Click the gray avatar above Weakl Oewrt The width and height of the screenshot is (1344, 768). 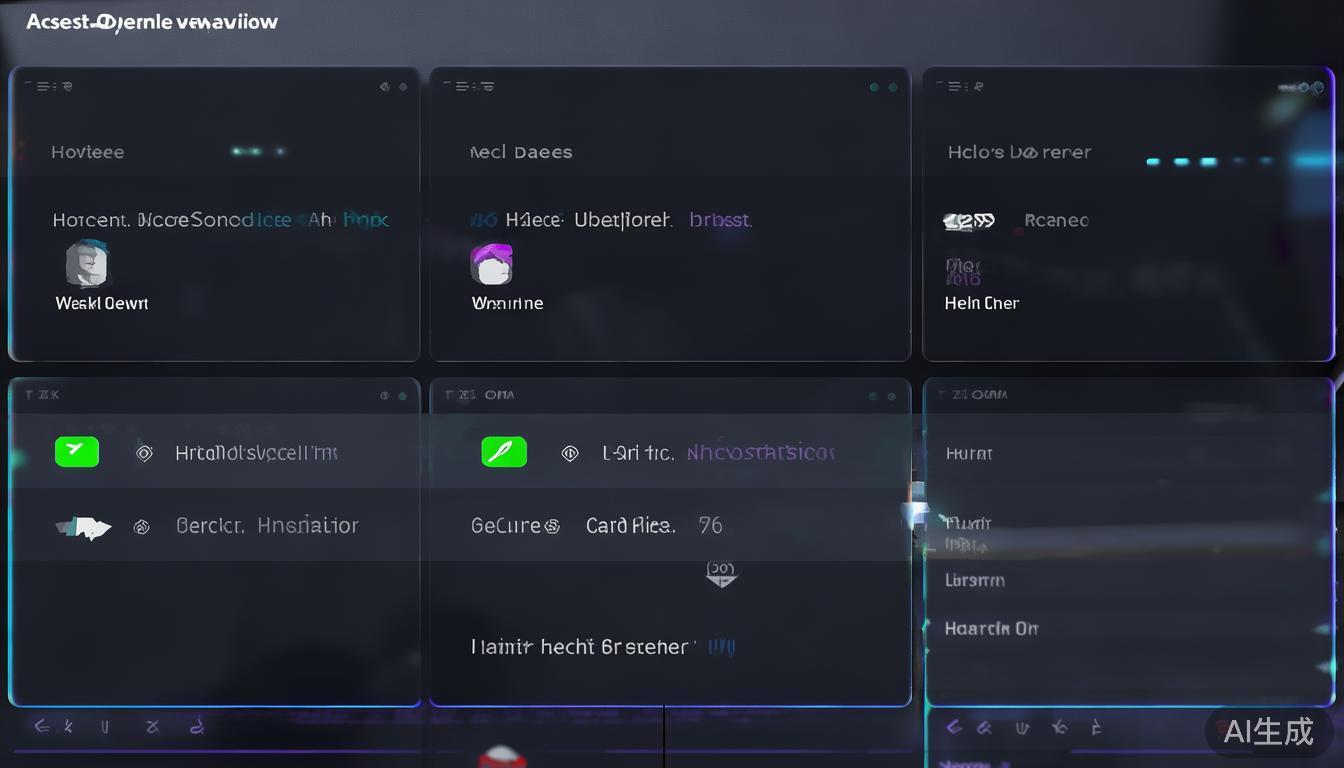click(86, 264)
